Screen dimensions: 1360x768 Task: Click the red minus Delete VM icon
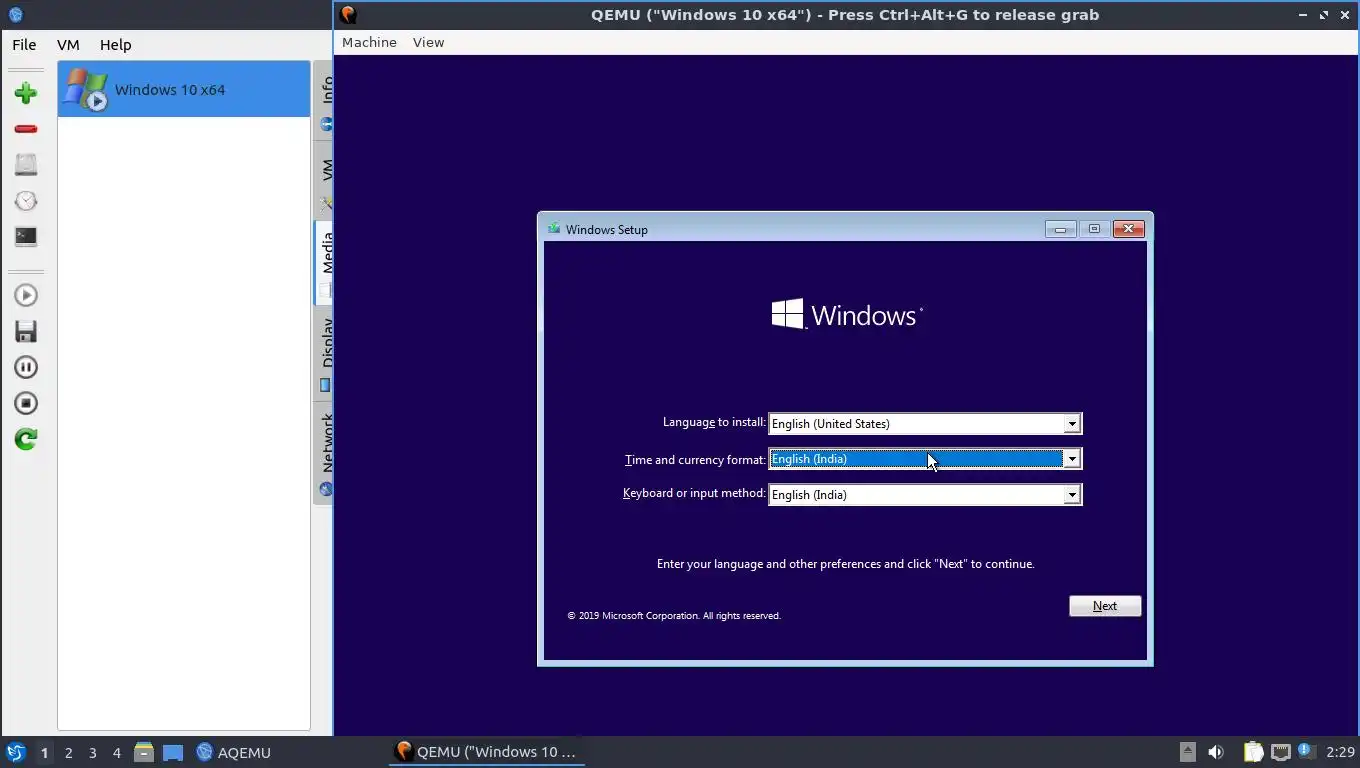[x=26, y=129]
